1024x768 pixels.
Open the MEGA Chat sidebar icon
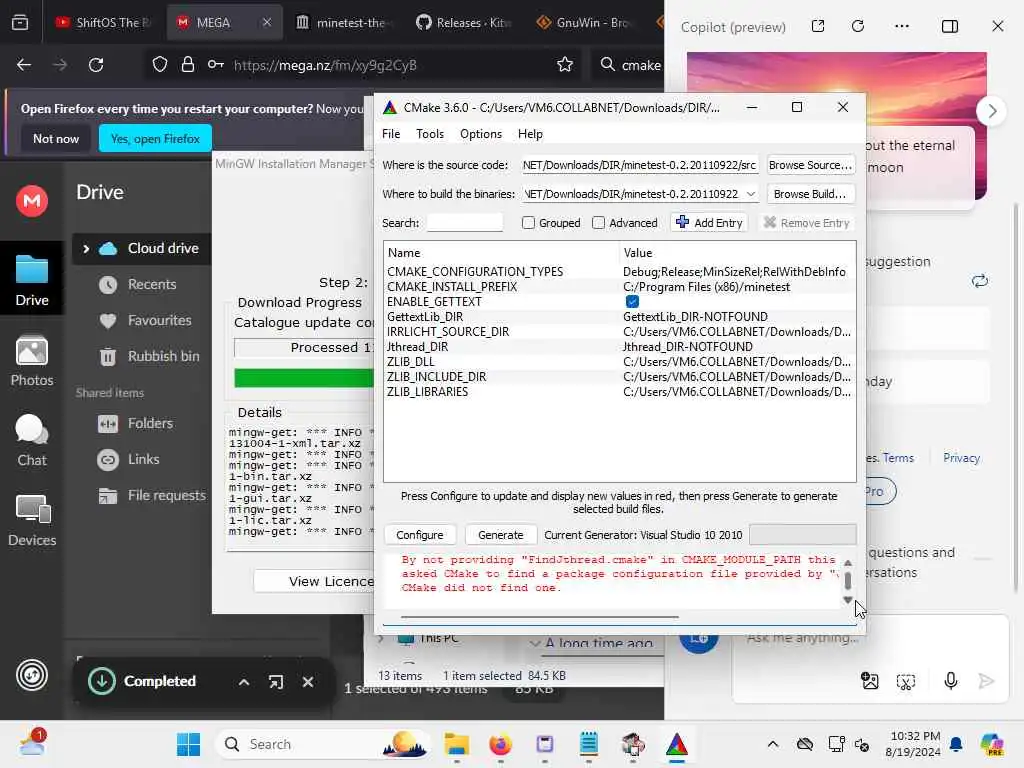coord(32,441)
